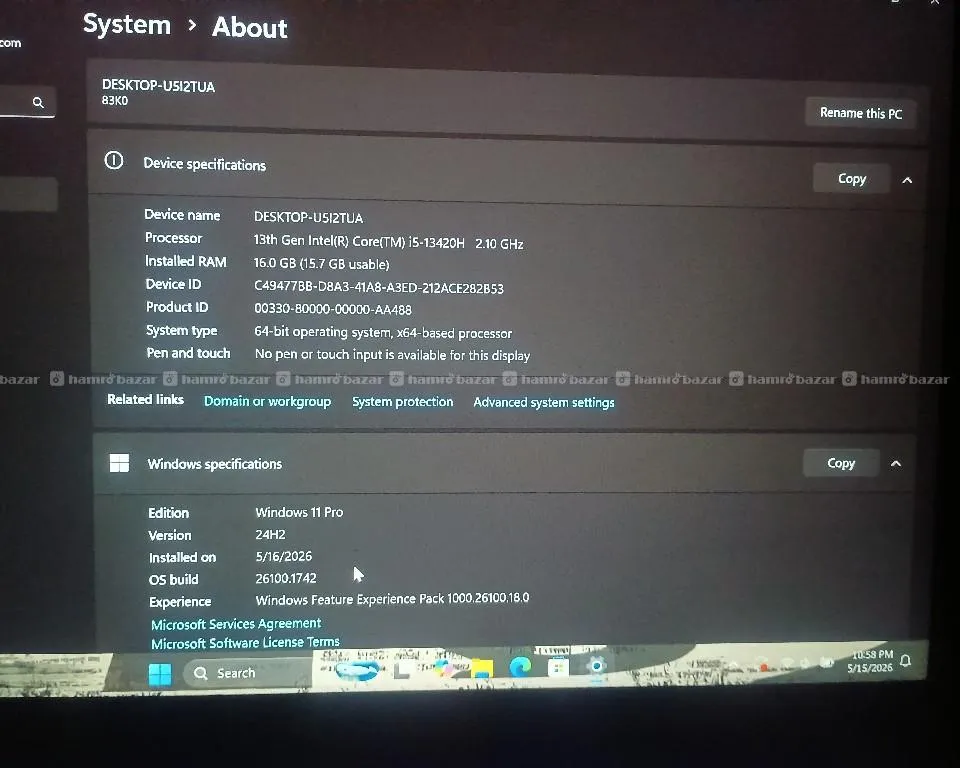Copy the Device specifications
The height and width of the screenshot is (768, 960).
pos(851,178)
